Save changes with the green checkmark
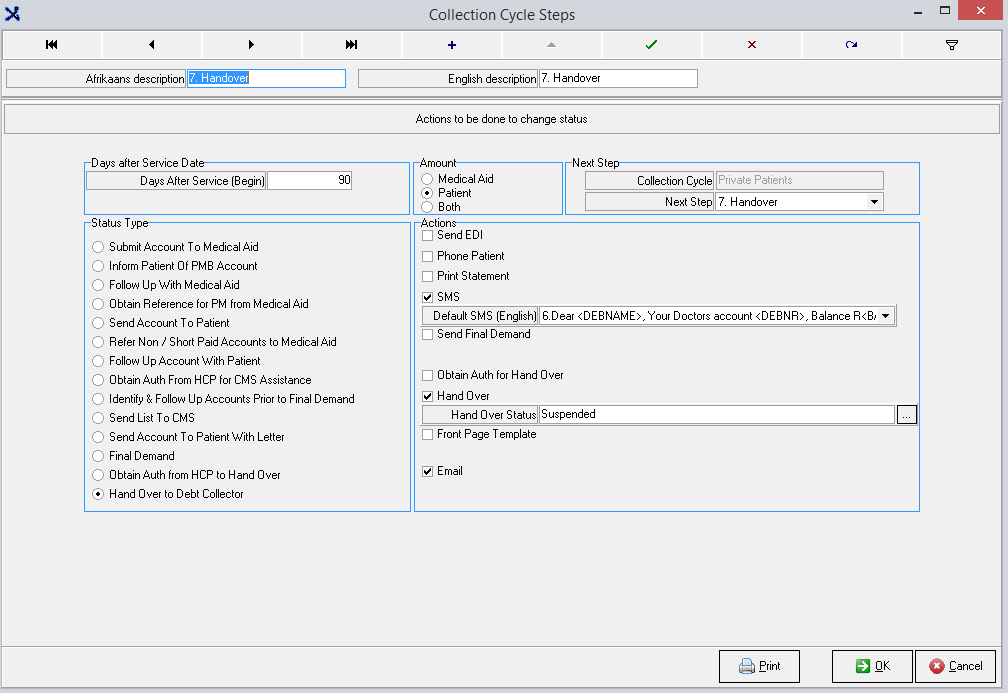 (x=652, y=45)
